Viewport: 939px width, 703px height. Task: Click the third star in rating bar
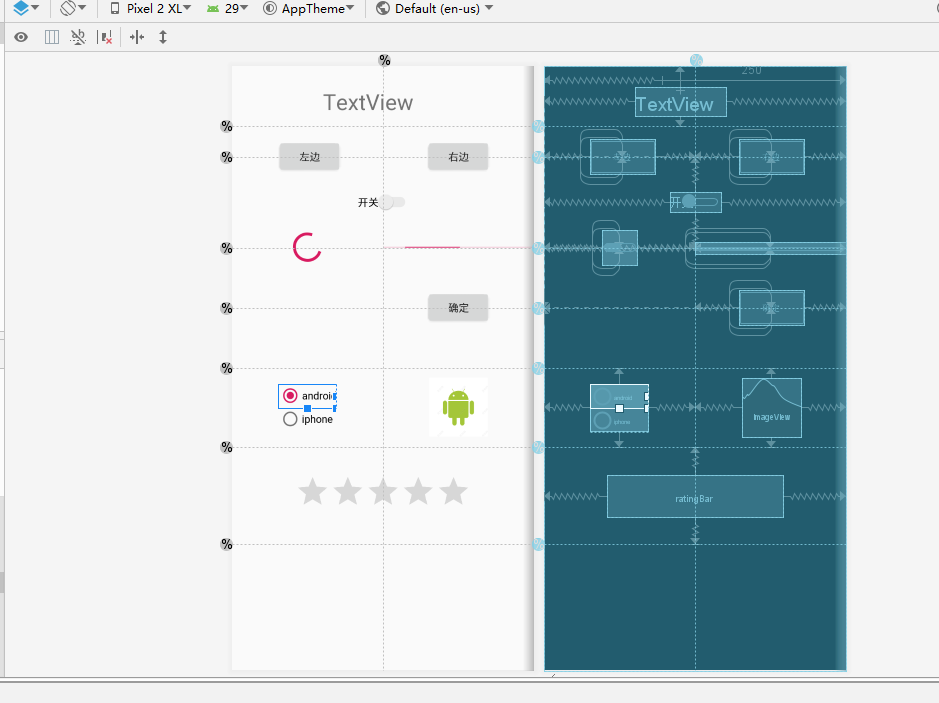point(383,492)
